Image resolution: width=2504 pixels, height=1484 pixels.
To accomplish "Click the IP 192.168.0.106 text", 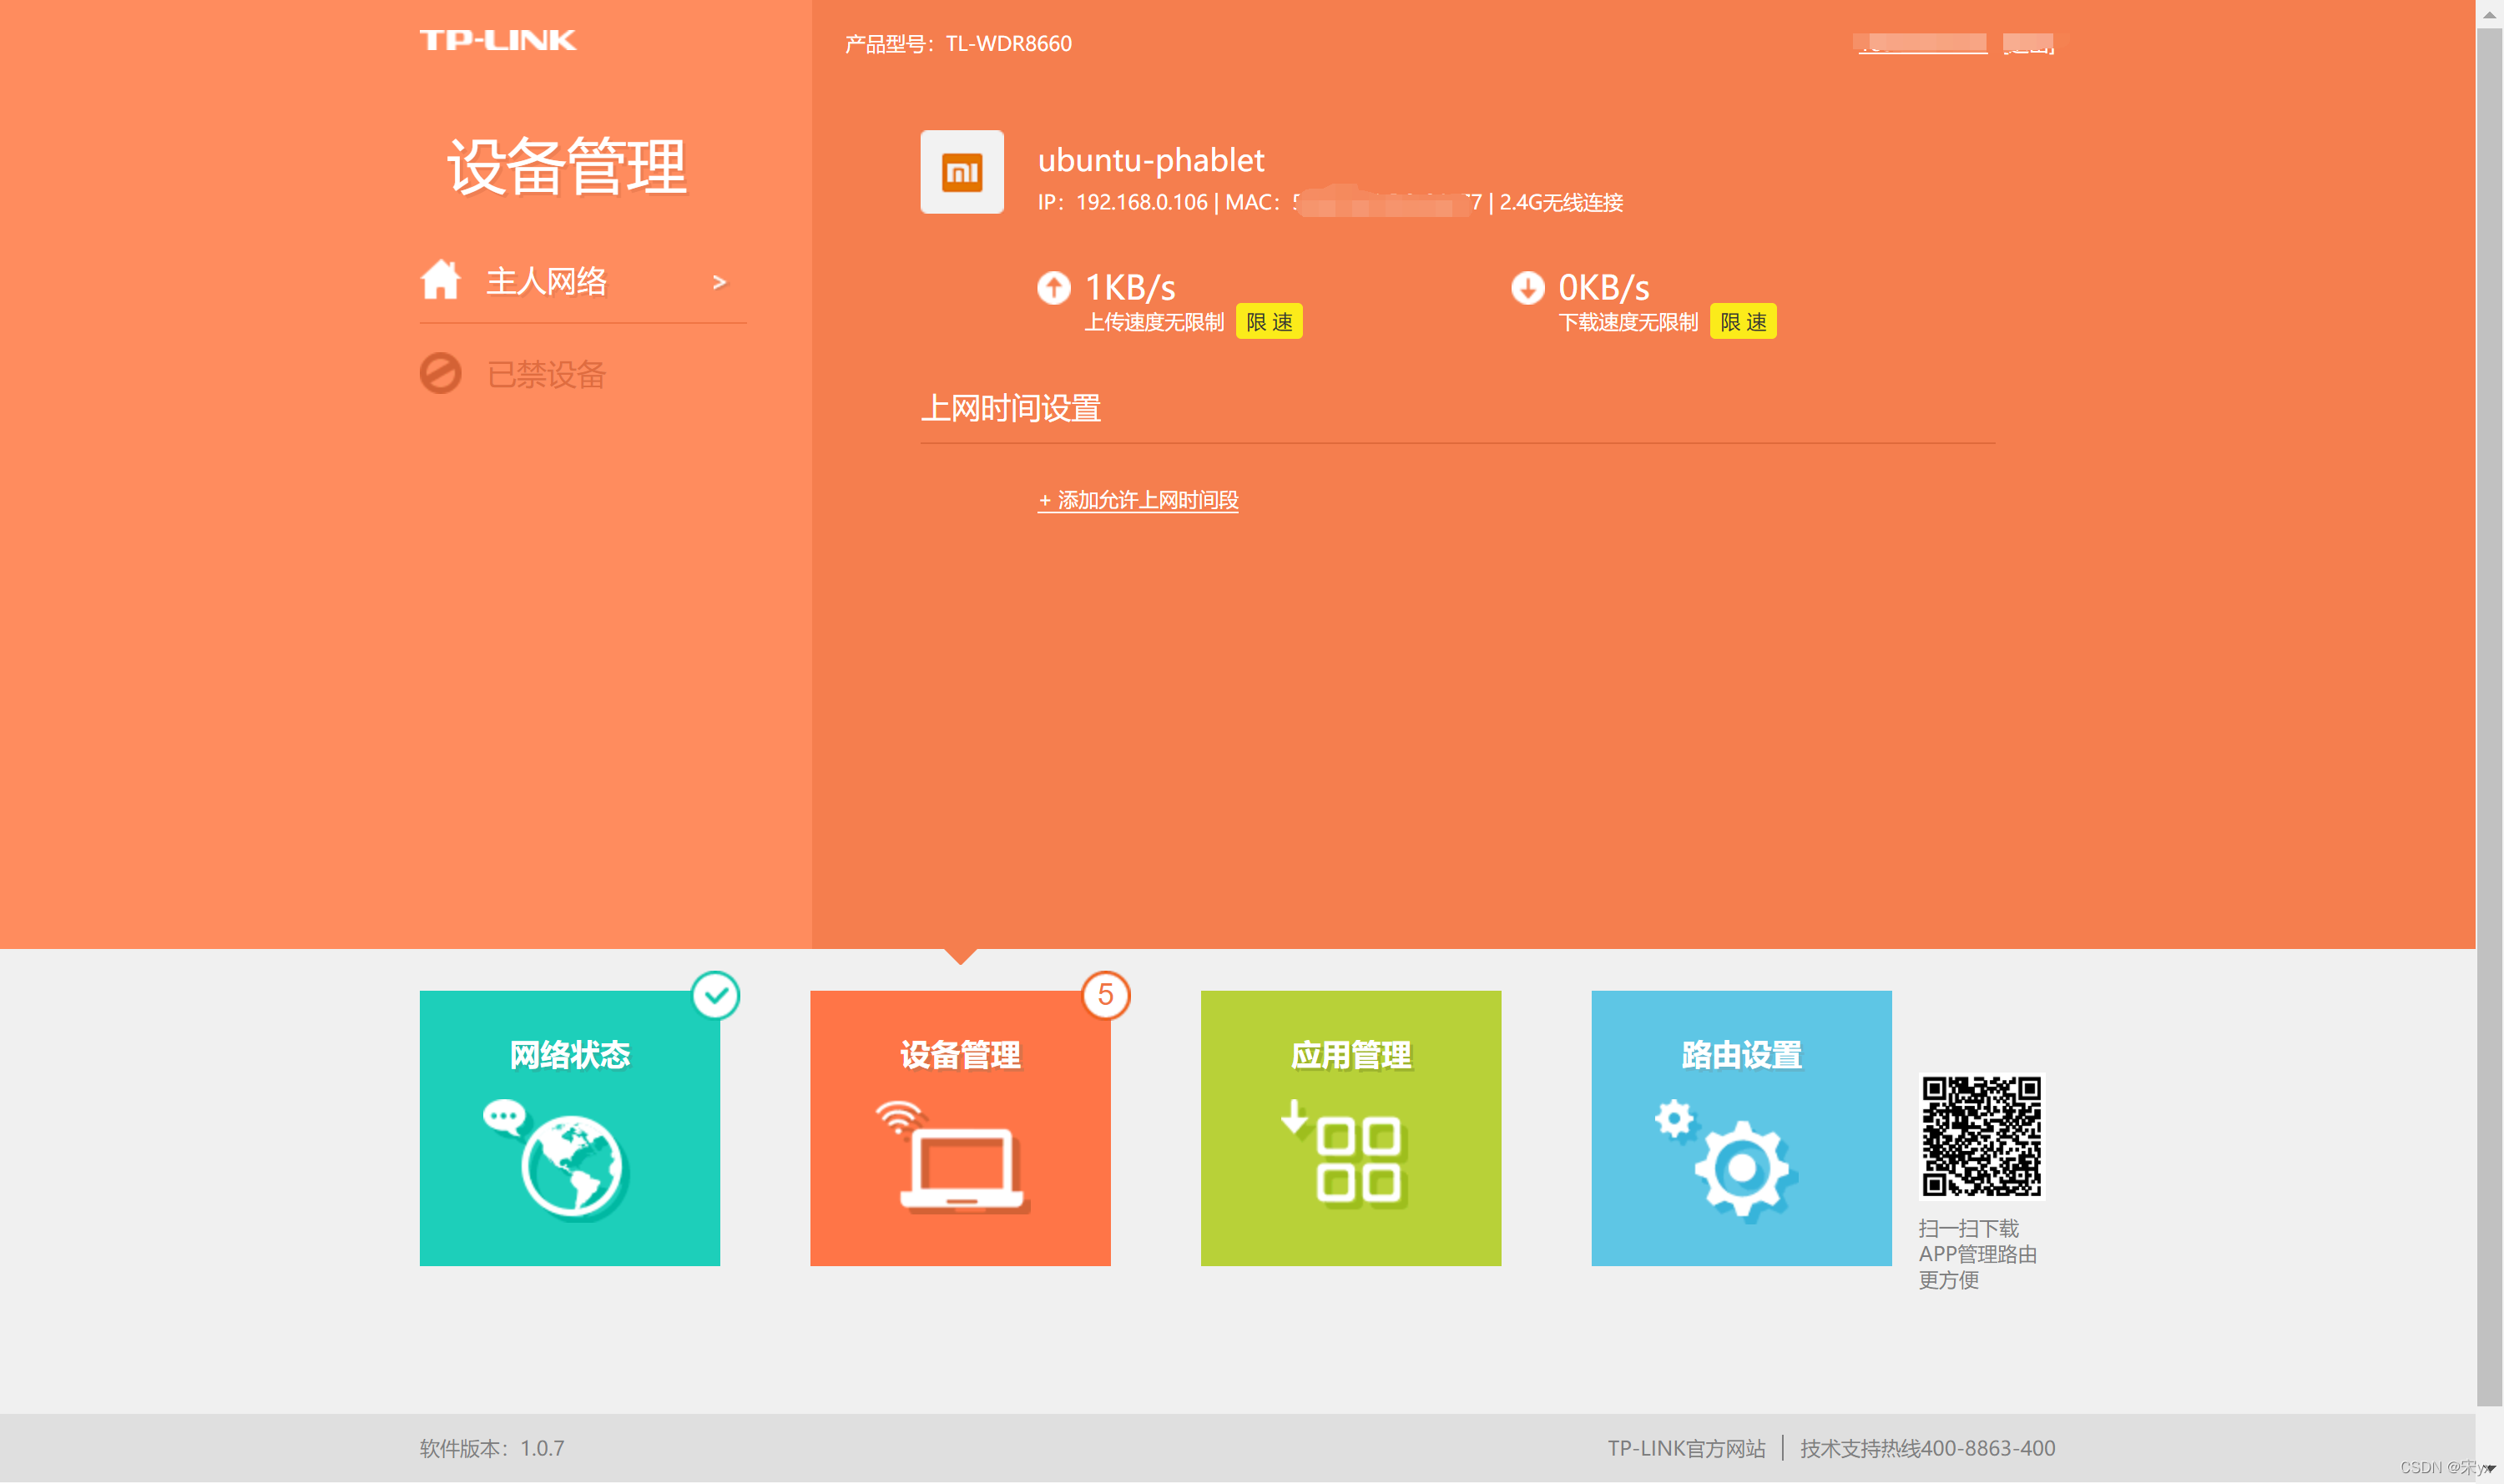I will (x=1123, y=202).
